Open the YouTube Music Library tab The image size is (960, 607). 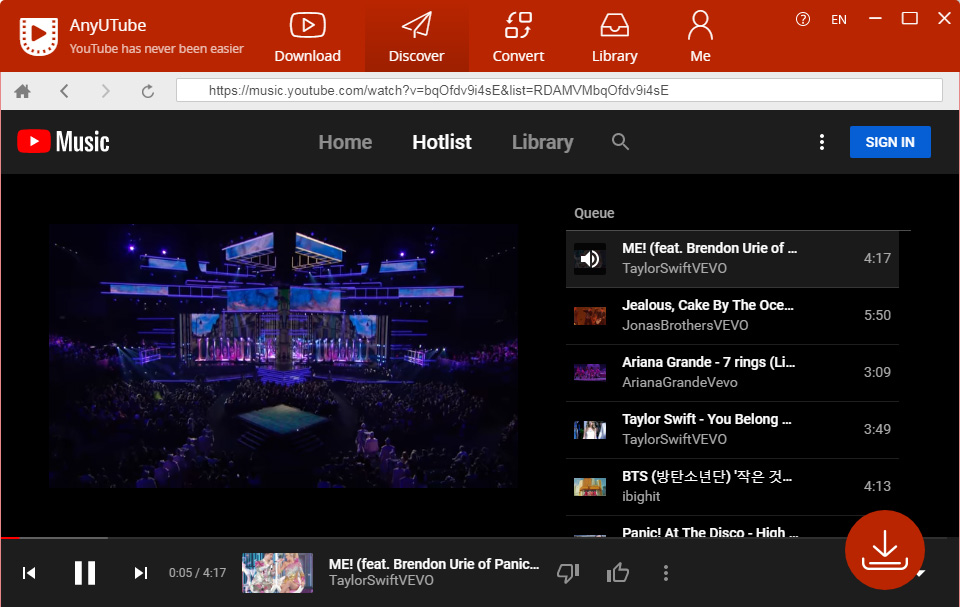pos(542,142)
